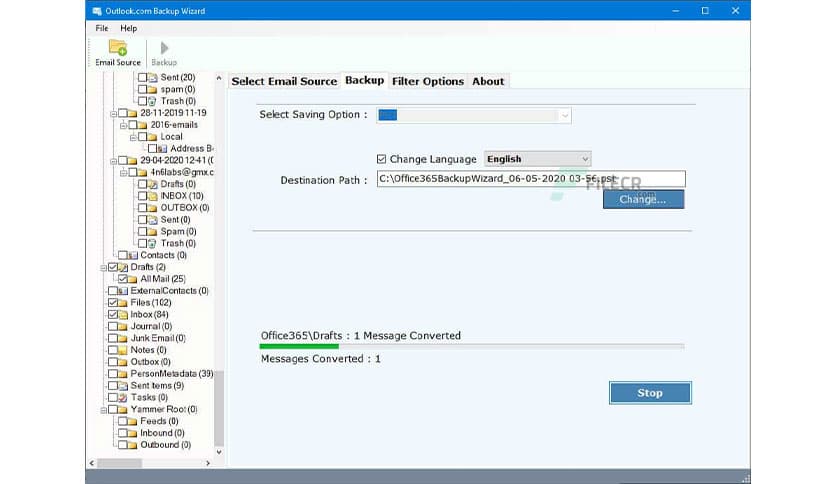Collapse the Local folder node
Screen dimensions: 836x484
(x=133, y=137)
